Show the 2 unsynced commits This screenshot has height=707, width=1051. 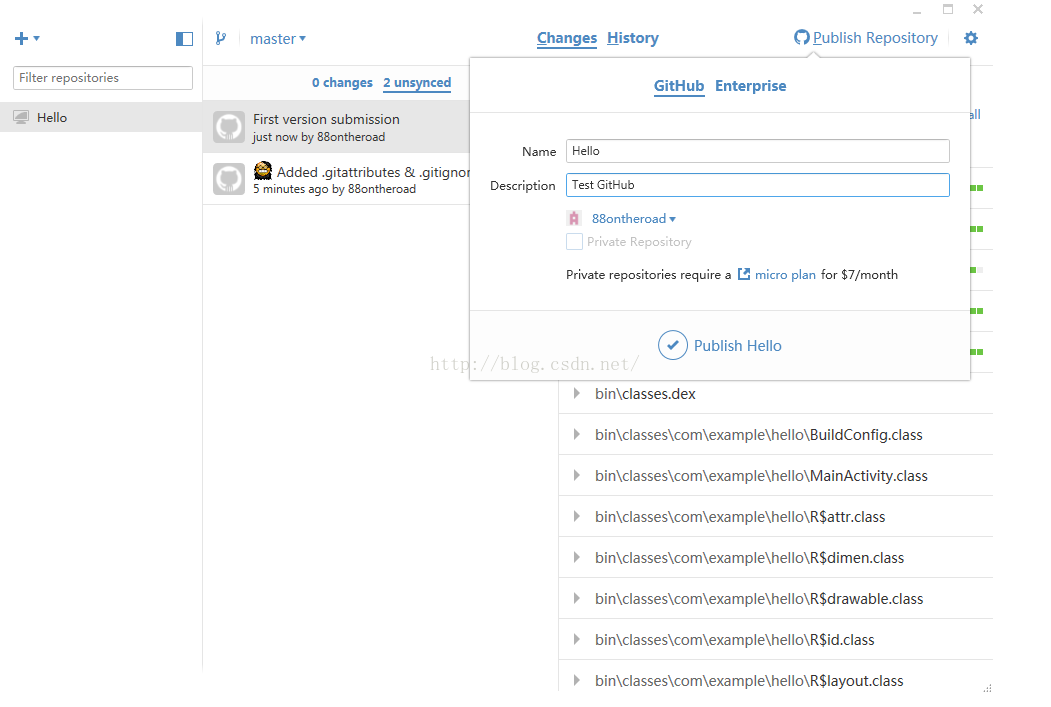coord(417,82)
